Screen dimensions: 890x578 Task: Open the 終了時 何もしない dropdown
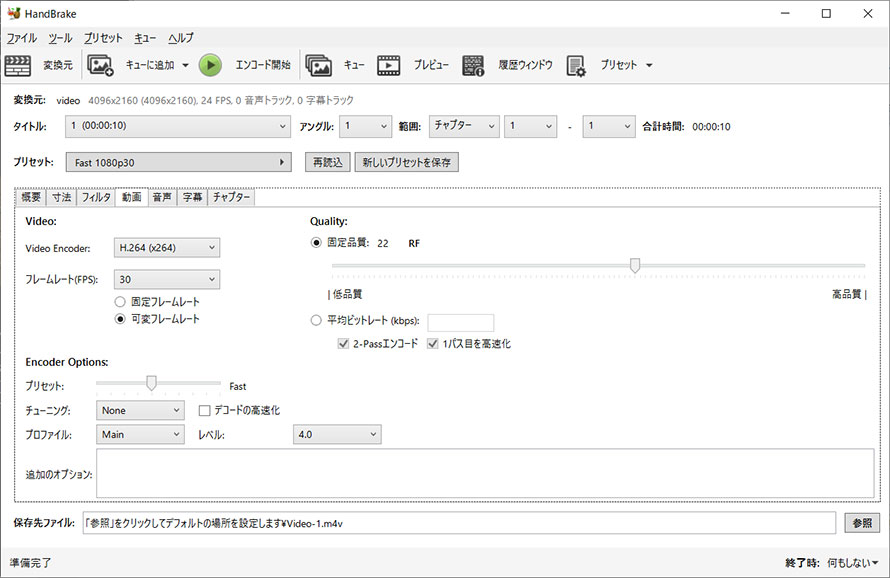(853, 563)
